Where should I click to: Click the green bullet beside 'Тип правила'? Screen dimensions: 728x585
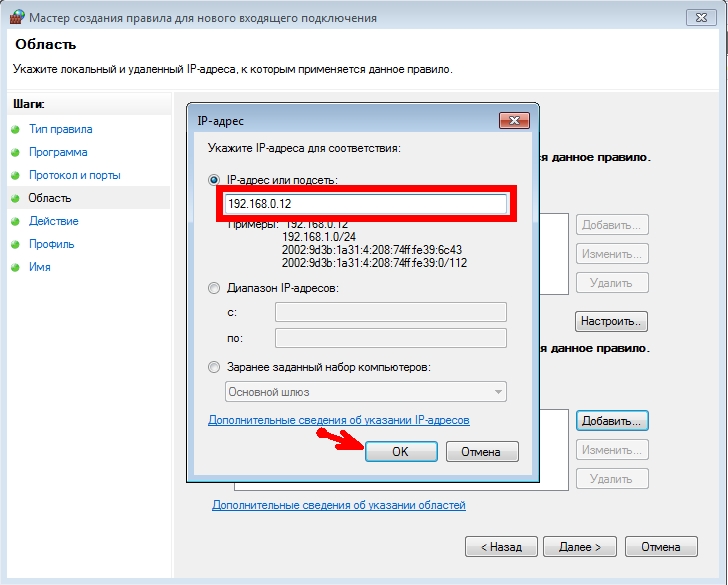point(15,130)
